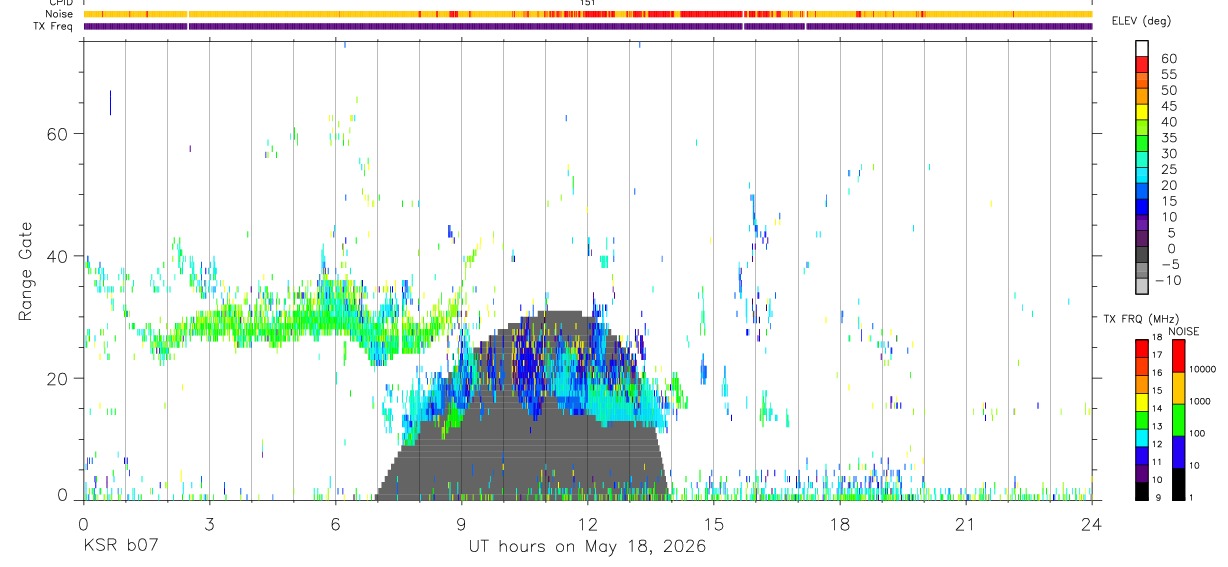Viewport: 1228px width, 567px height.
Task: Click the 'TX Freq' row label at top
Action: pos(54,26)
